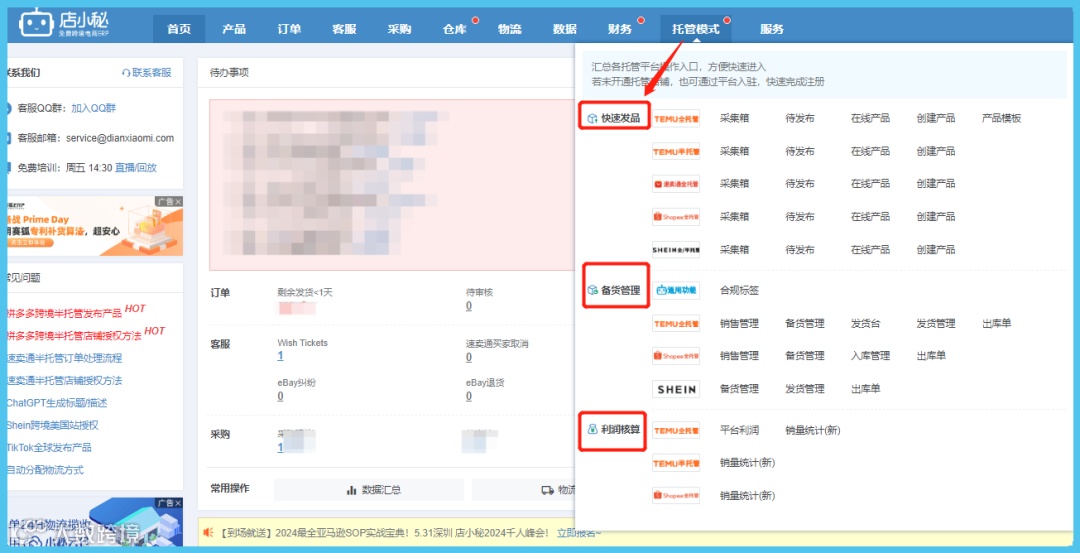Click the 联系客服 link
Viewport: 1080px width, 553px height.
coord(152,72)
